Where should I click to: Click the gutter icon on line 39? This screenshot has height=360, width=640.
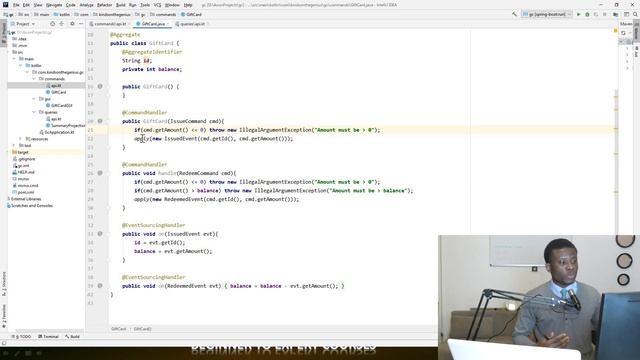100,286
